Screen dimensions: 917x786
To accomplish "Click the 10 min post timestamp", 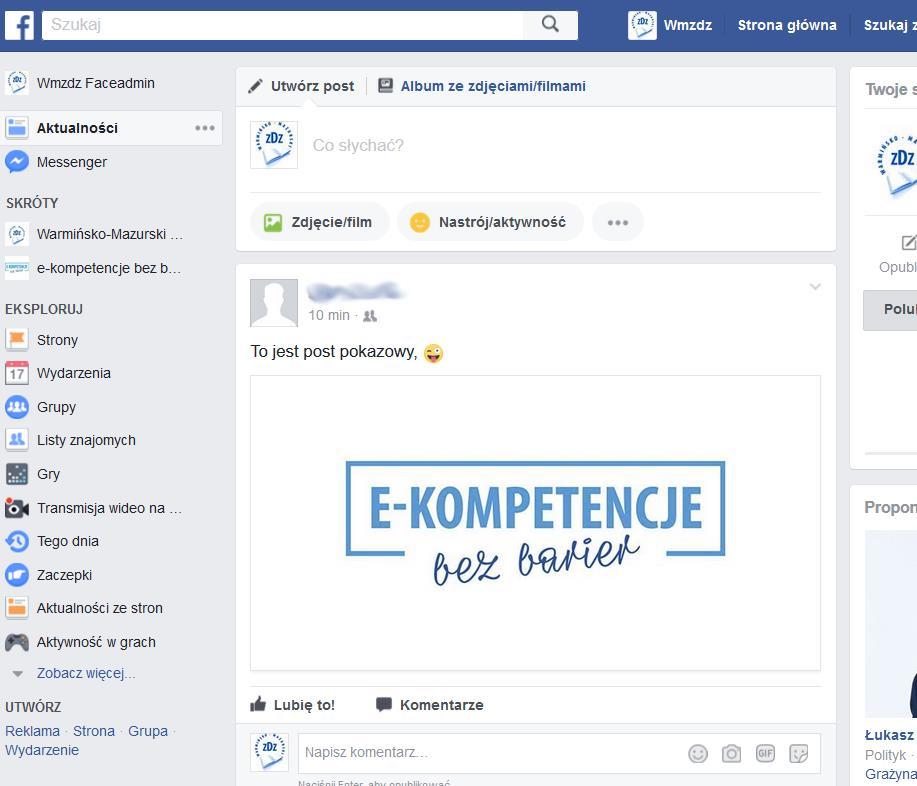I will click(x=329, y=316).
